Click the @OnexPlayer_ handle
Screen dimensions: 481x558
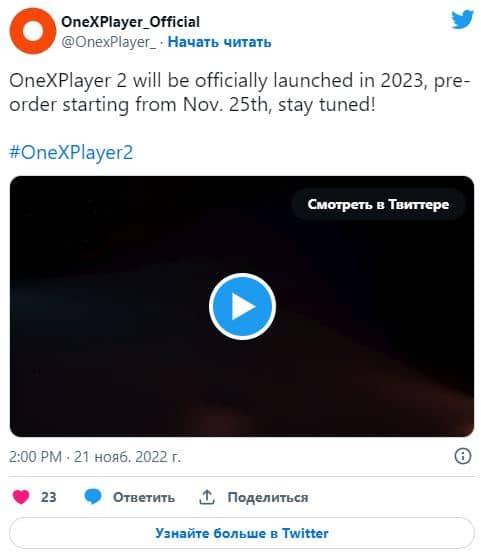[109, 42]
